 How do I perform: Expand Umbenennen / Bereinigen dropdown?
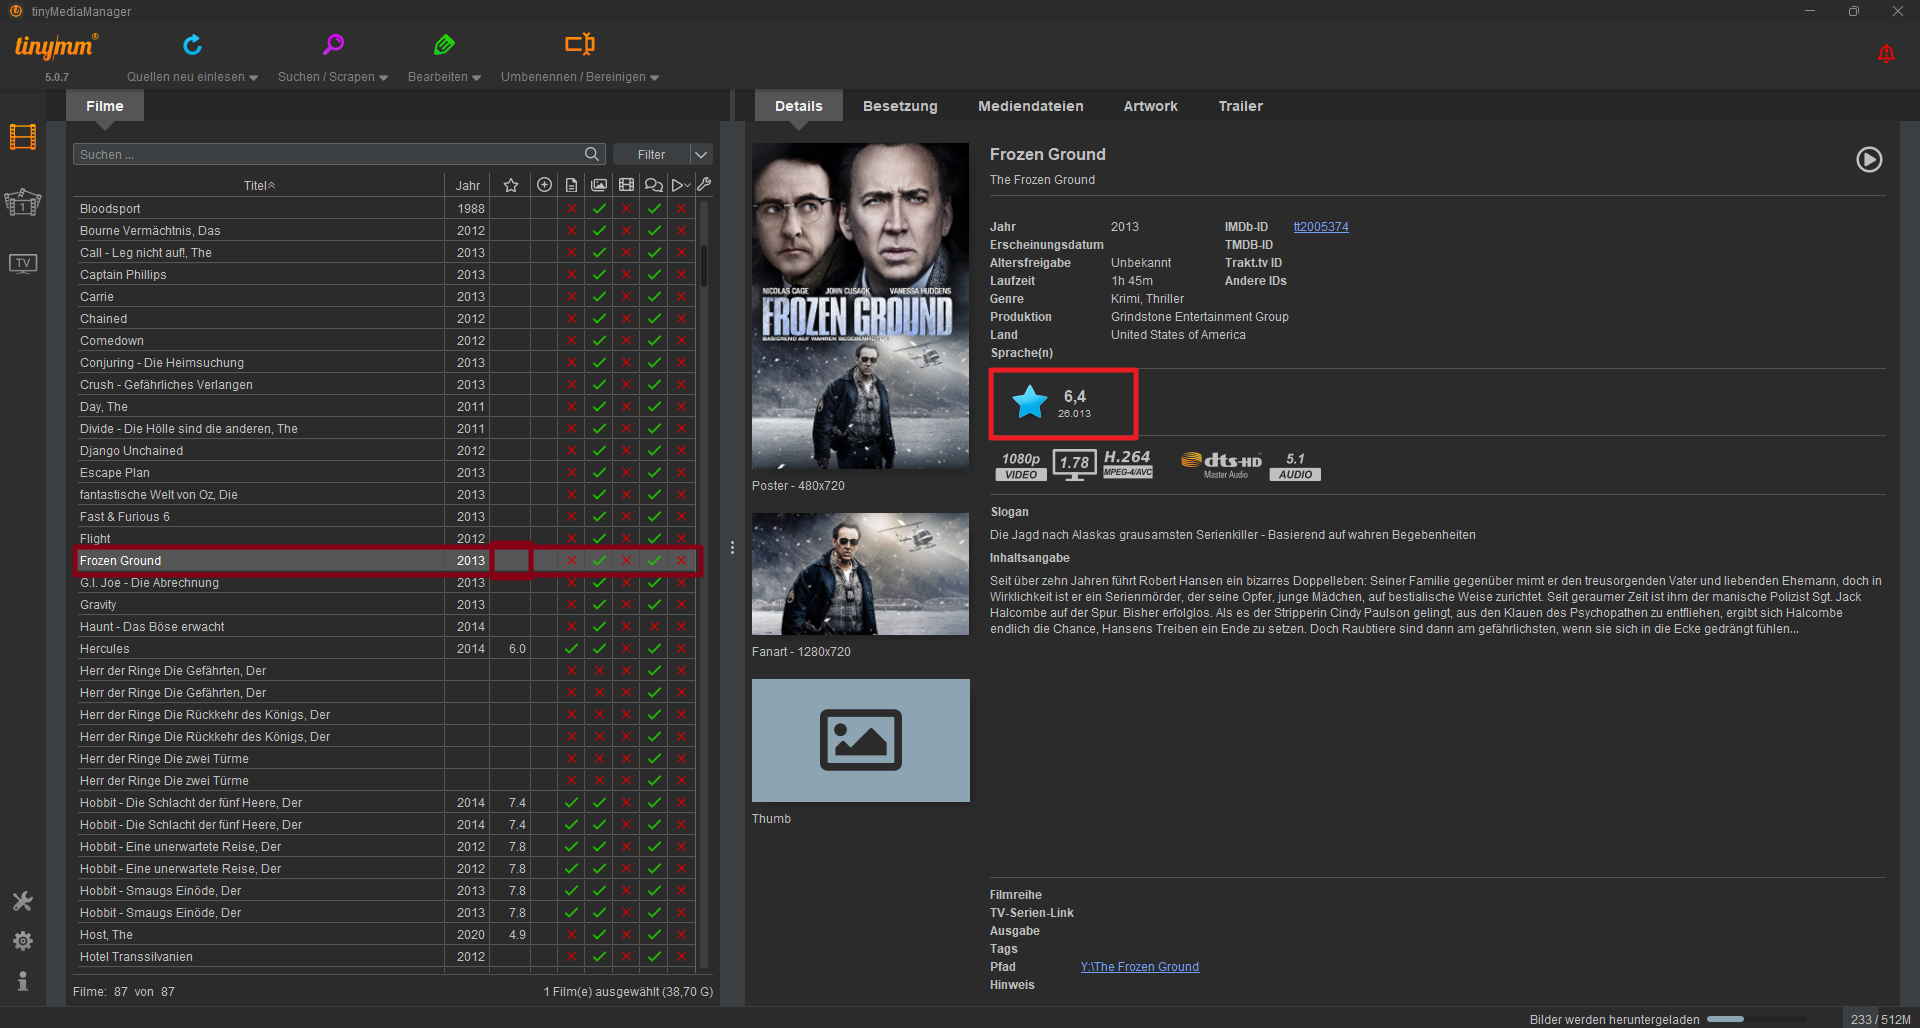coord(654,78)
